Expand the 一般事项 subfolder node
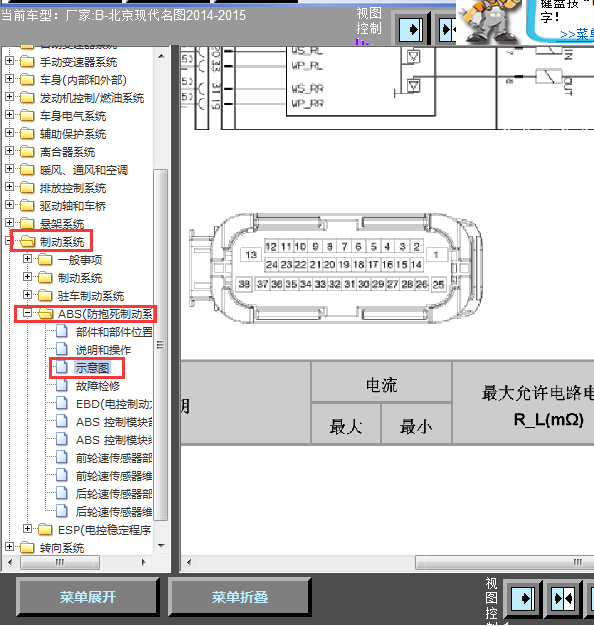This screenshot has width=594, height=626. [27, 259]
